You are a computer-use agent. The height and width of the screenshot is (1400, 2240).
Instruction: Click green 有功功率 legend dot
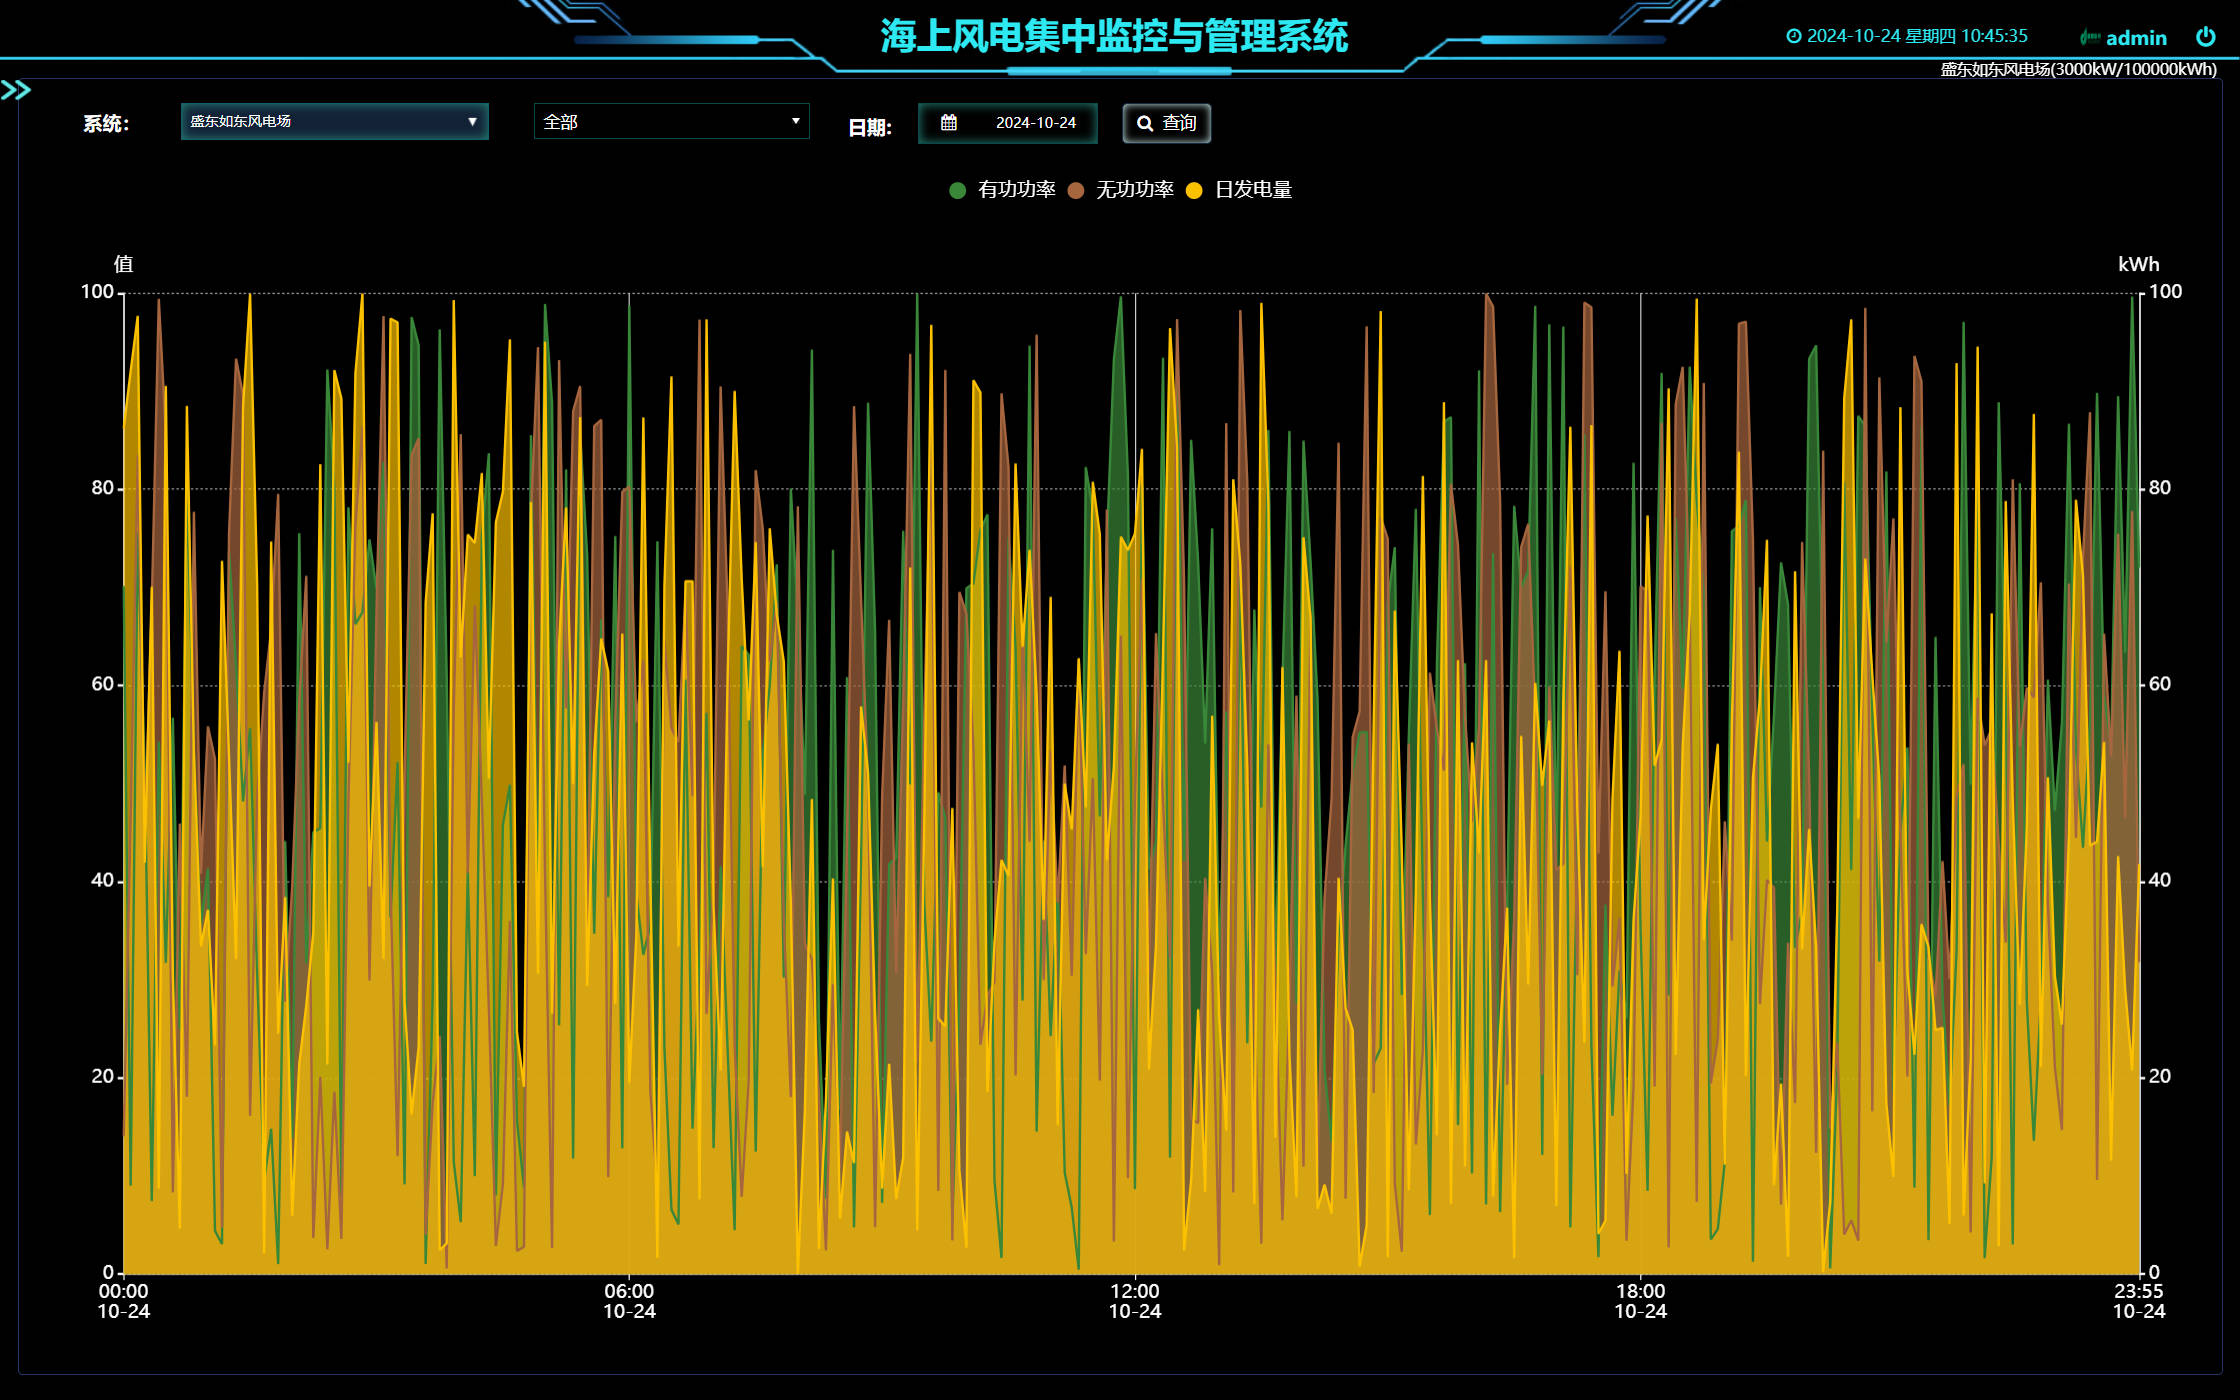(x=957, y=191)
